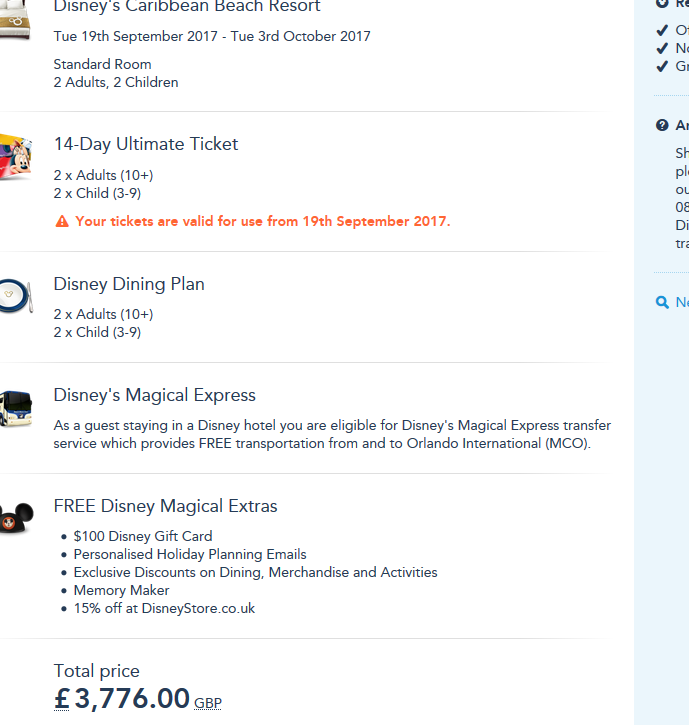Click the FREE Disney Magical Extras heading
This screenshot has height=725, width=689.
coord(166,506)
